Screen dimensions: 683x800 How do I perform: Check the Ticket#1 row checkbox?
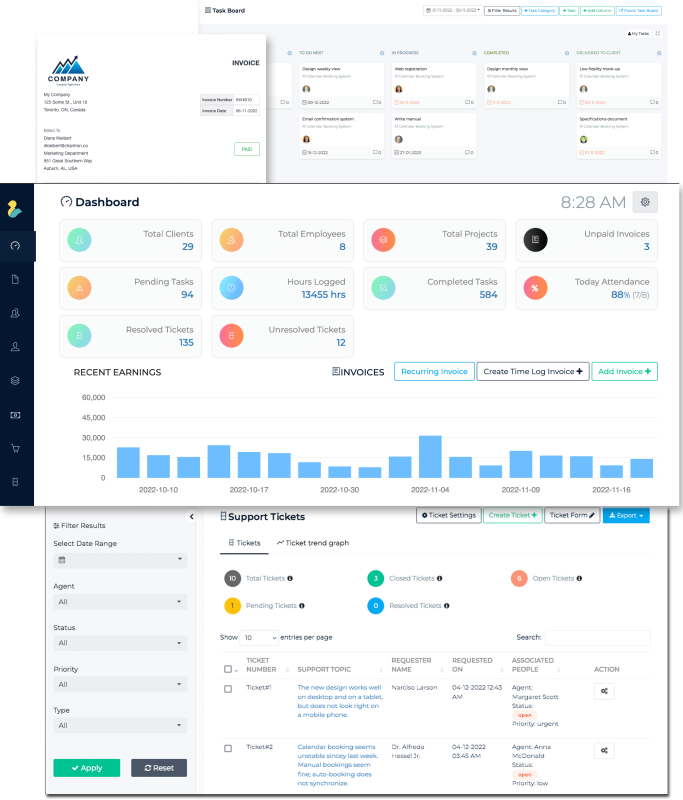pos(228,689)
